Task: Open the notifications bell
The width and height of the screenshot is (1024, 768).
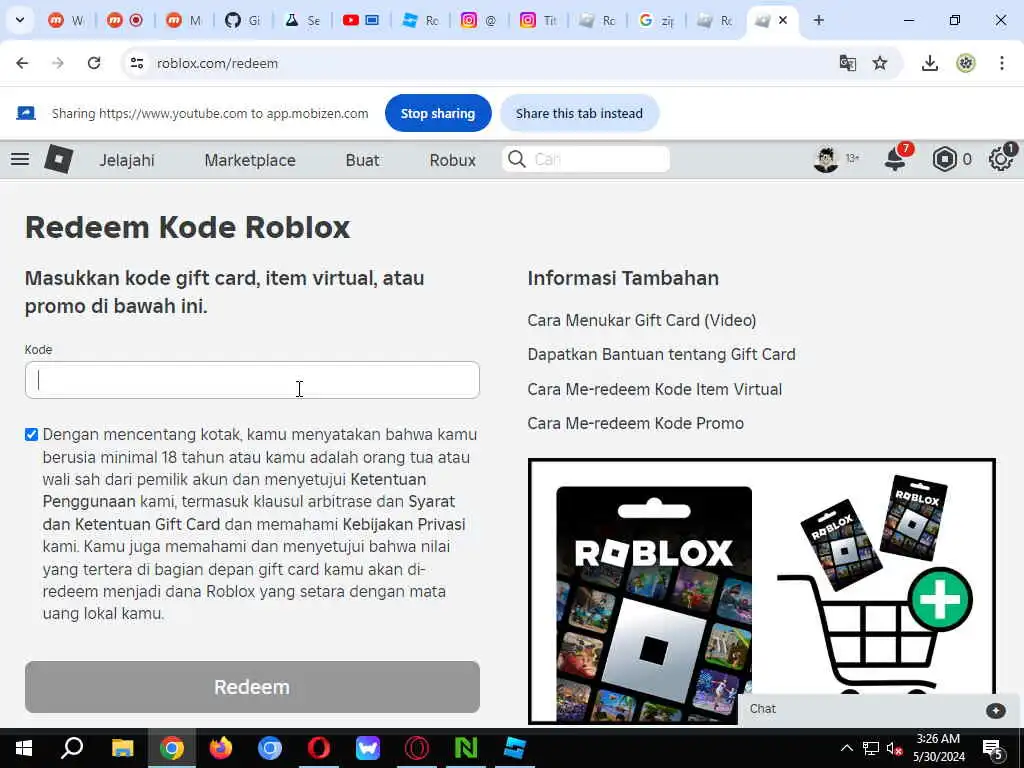Action: (895, 159)
